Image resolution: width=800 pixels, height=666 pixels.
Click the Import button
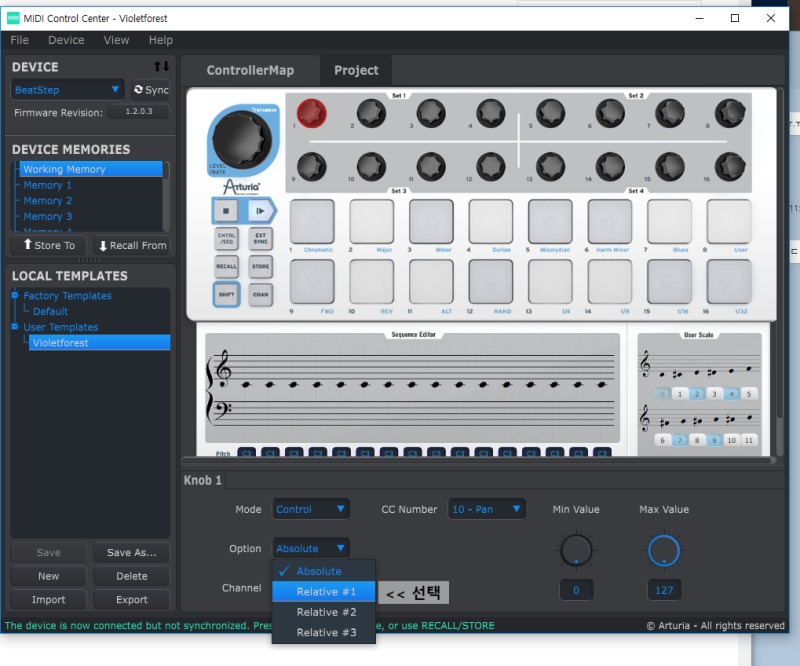(48, 599)
